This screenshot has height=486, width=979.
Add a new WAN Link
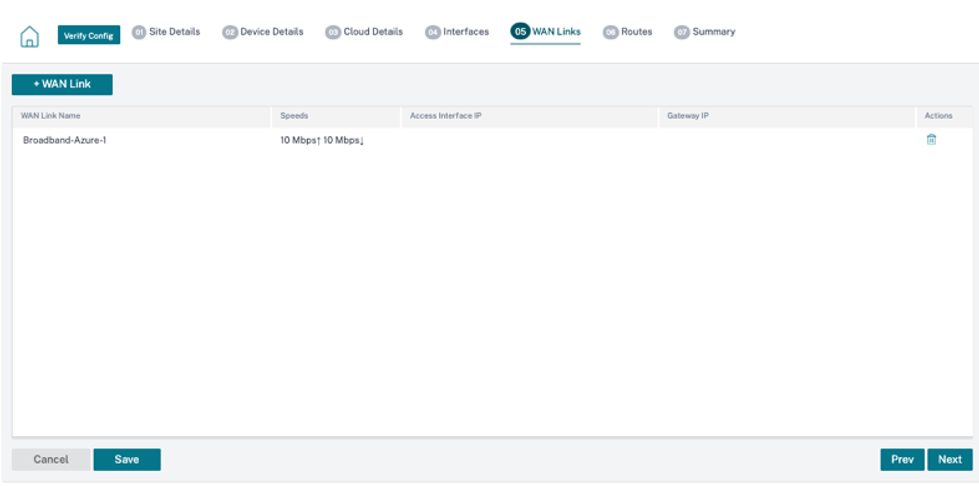62,84
